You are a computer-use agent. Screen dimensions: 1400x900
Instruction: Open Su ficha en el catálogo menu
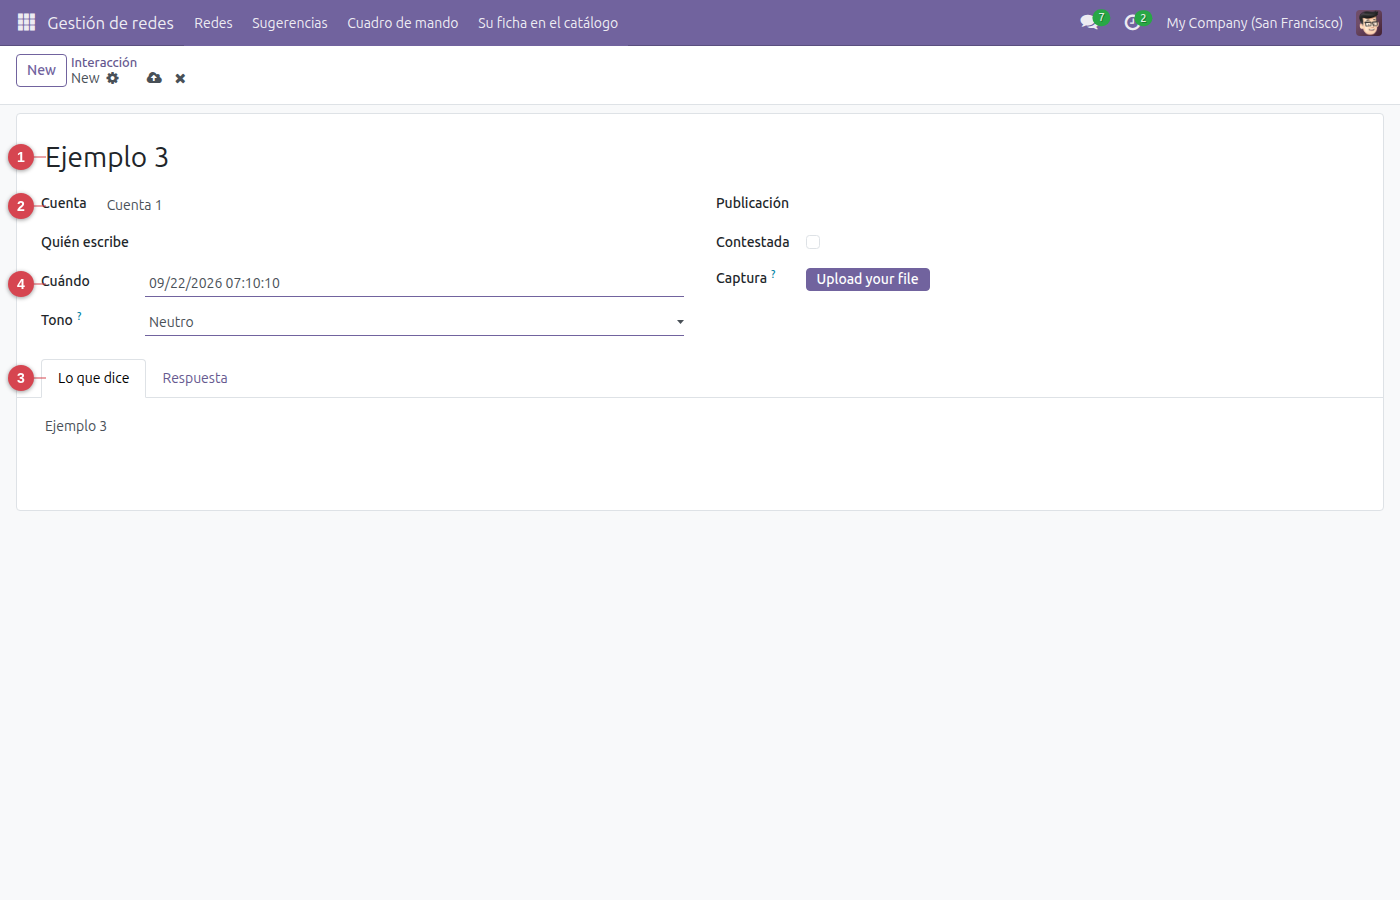point(548,22)
